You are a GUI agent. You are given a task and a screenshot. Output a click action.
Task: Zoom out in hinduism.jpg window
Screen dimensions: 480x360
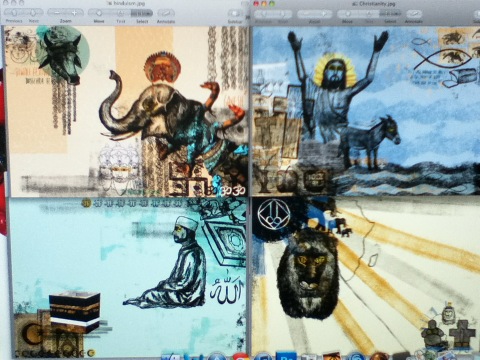click(x=56, y=13)
